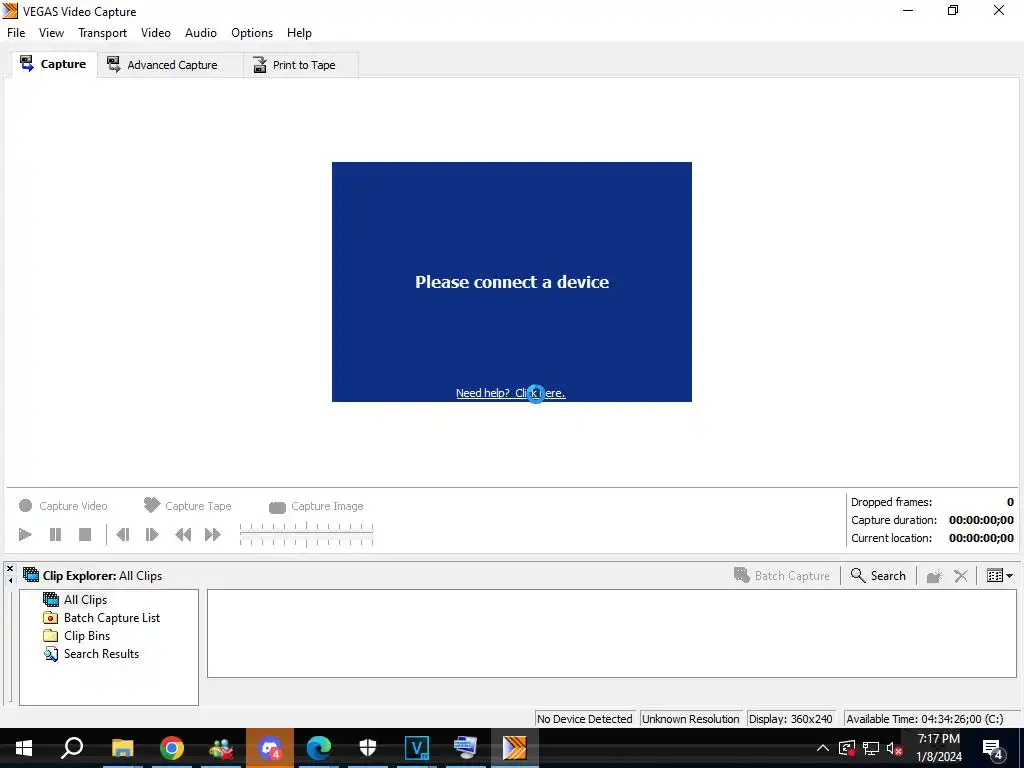Open Google Chrome from the taskbar
This screenshot has width=1024, height=768.
[x=172, y=748]
